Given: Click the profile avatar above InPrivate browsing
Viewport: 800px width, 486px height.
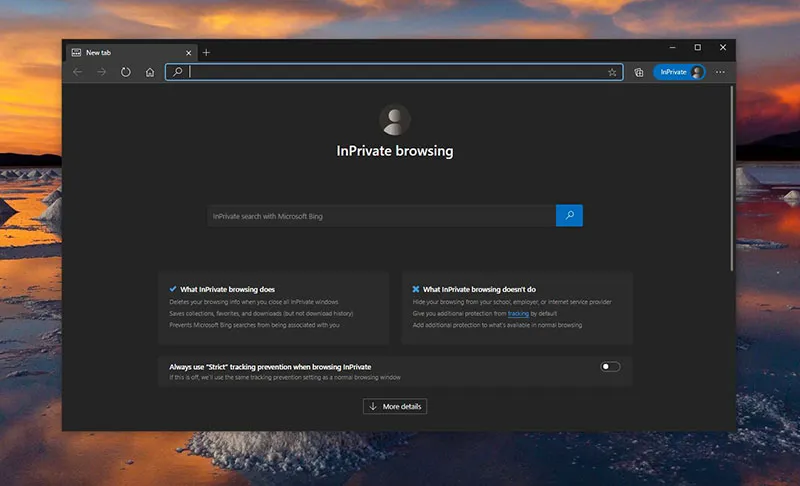Looking at the screenshot, I should [395, 120].
